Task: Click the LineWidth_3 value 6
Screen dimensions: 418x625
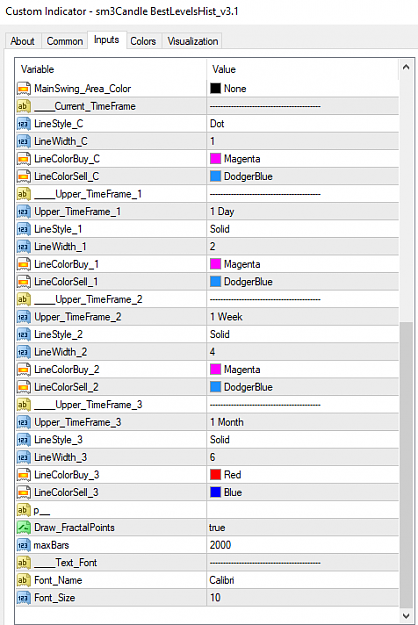Action: [212, 457]
